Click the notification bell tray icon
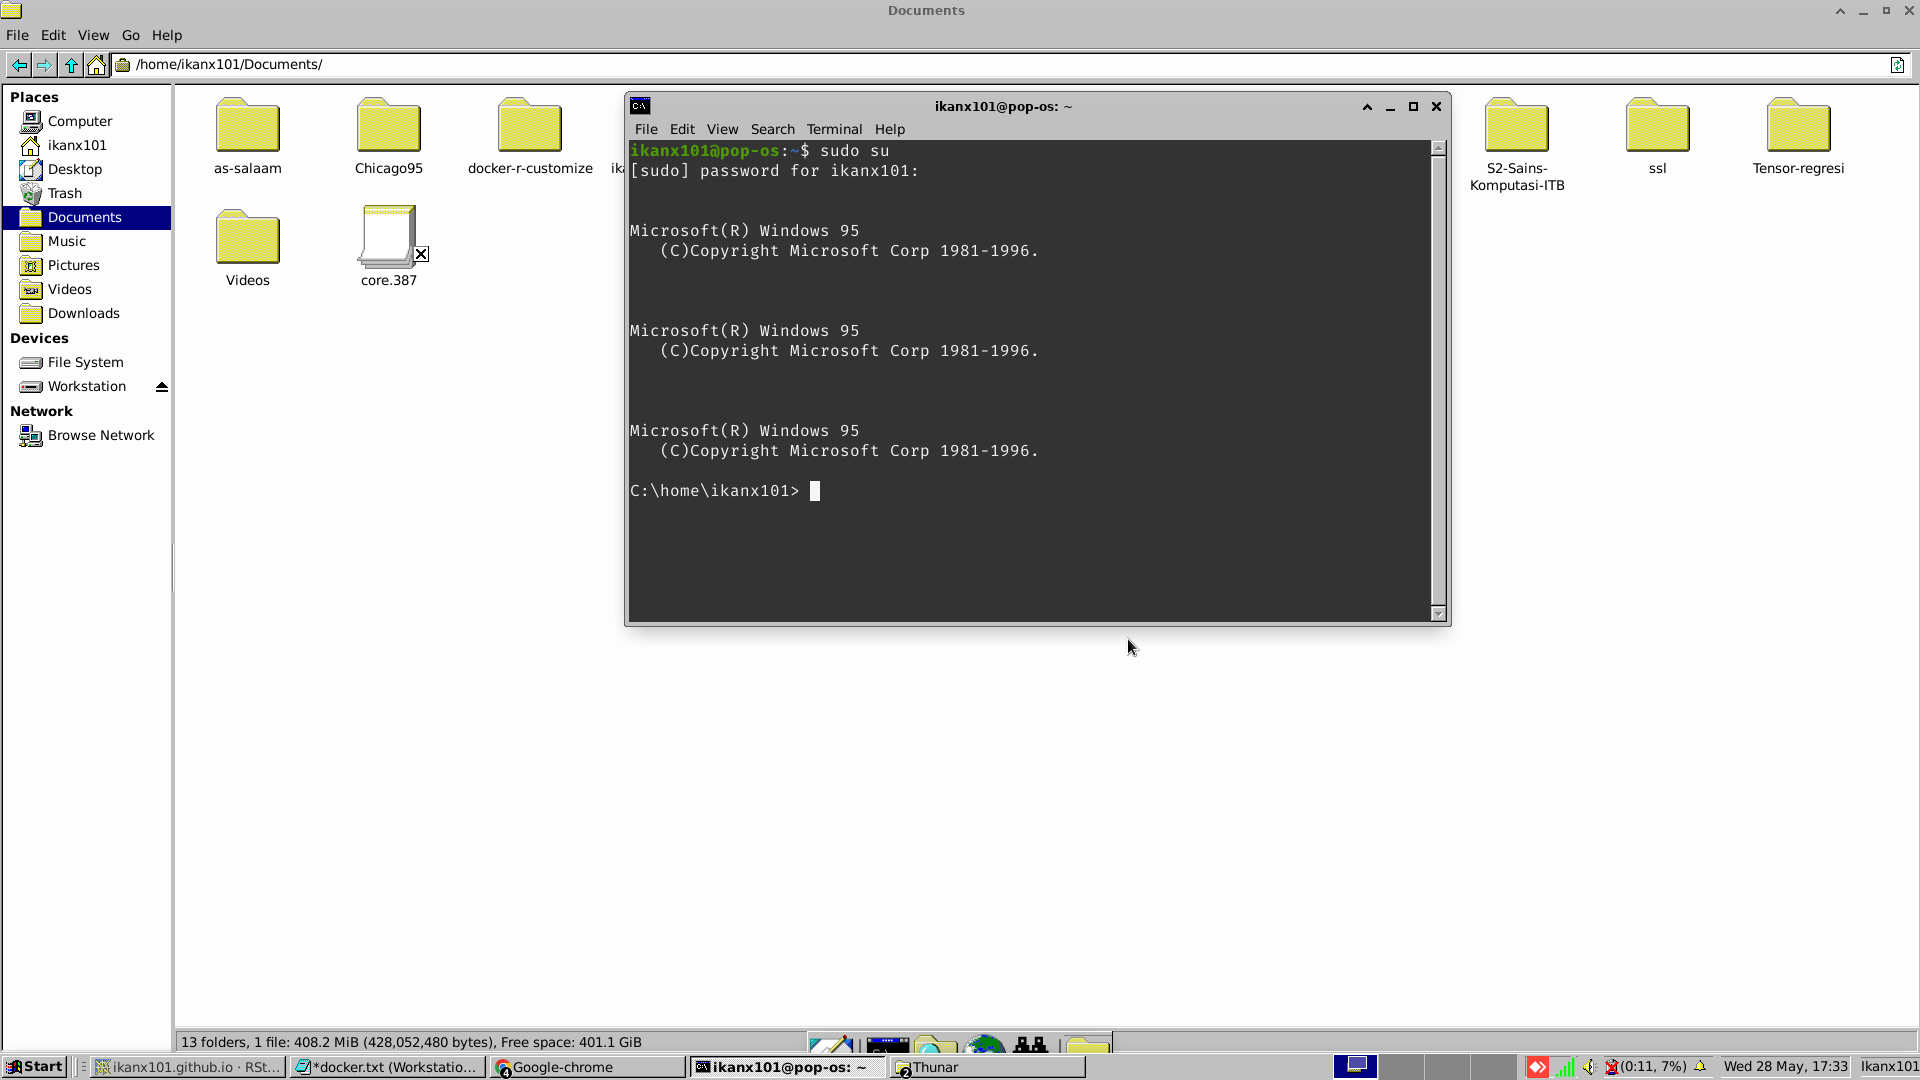1920x1080 pixels. coord(1700,1066)
